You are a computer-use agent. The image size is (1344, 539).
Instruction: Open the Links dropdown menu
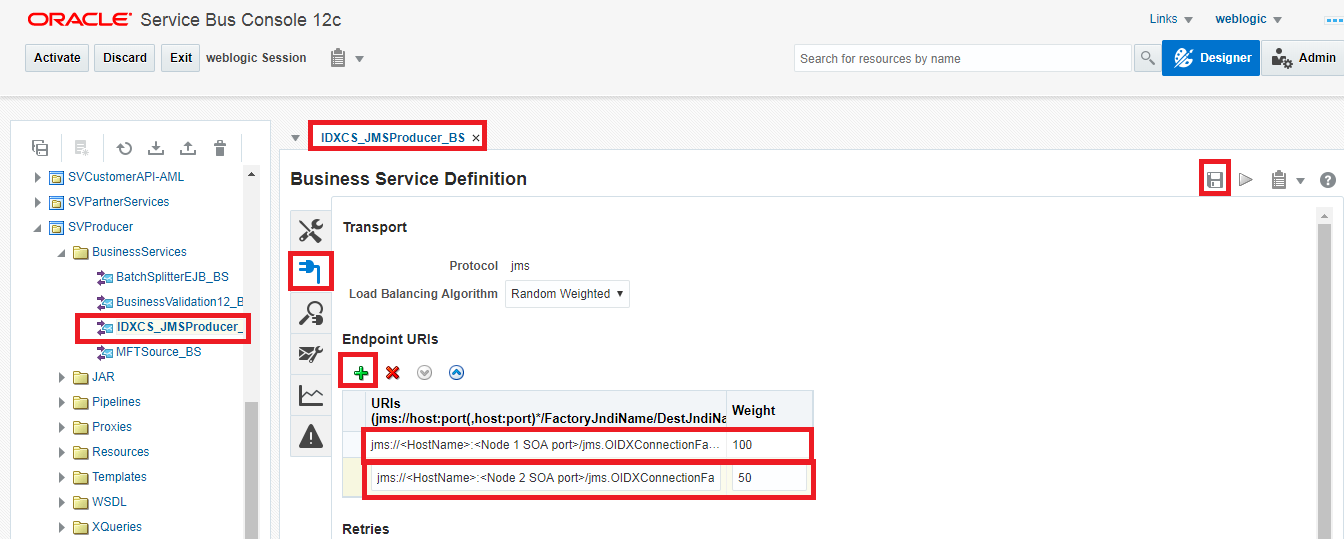(x=1171, y=19)
